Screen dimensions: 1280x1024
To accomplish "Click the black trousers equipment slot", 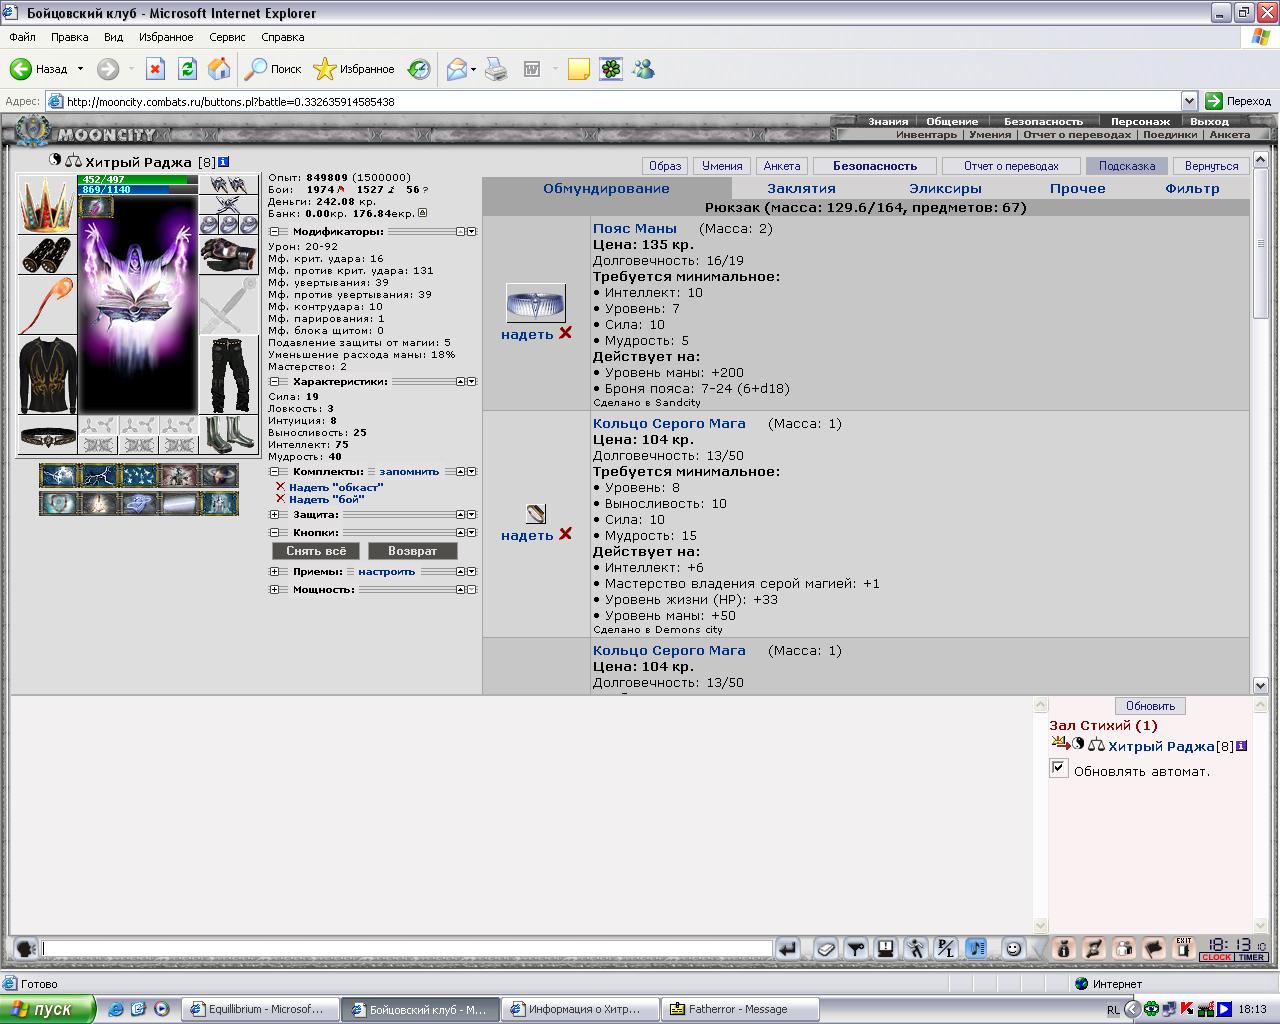I will click(x=228, y=375).
